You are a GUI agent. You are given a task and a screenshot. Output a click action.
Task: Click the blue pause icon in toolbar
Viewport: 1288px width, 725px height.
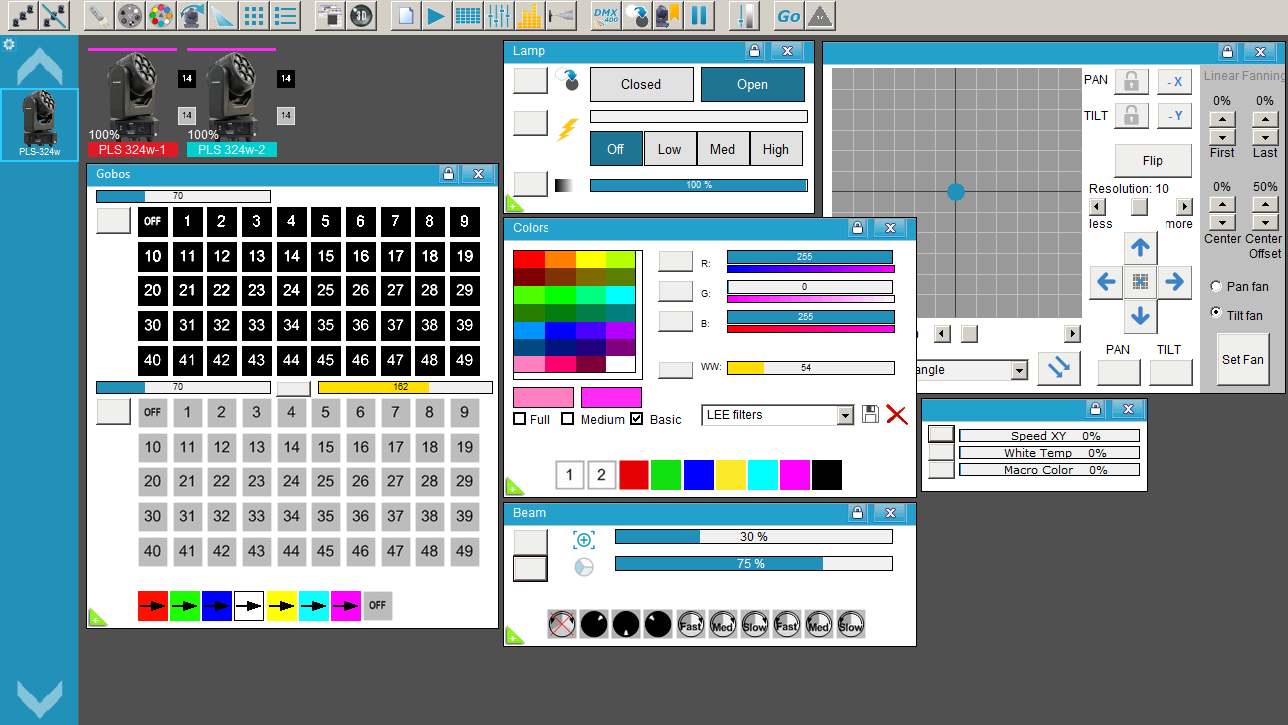tap(699, 16)
